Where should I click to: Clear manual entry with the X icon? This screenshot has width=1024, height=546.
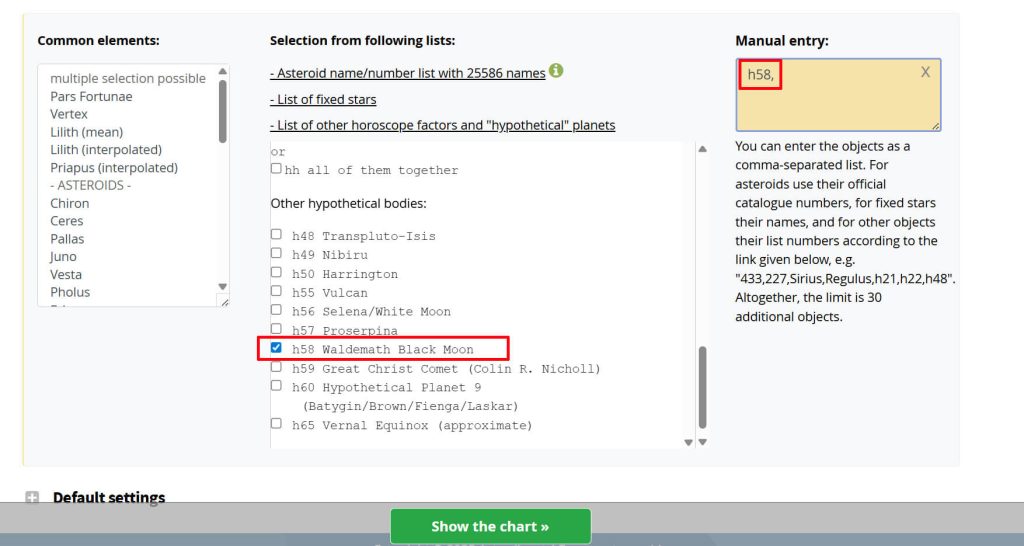pos(925,72)
